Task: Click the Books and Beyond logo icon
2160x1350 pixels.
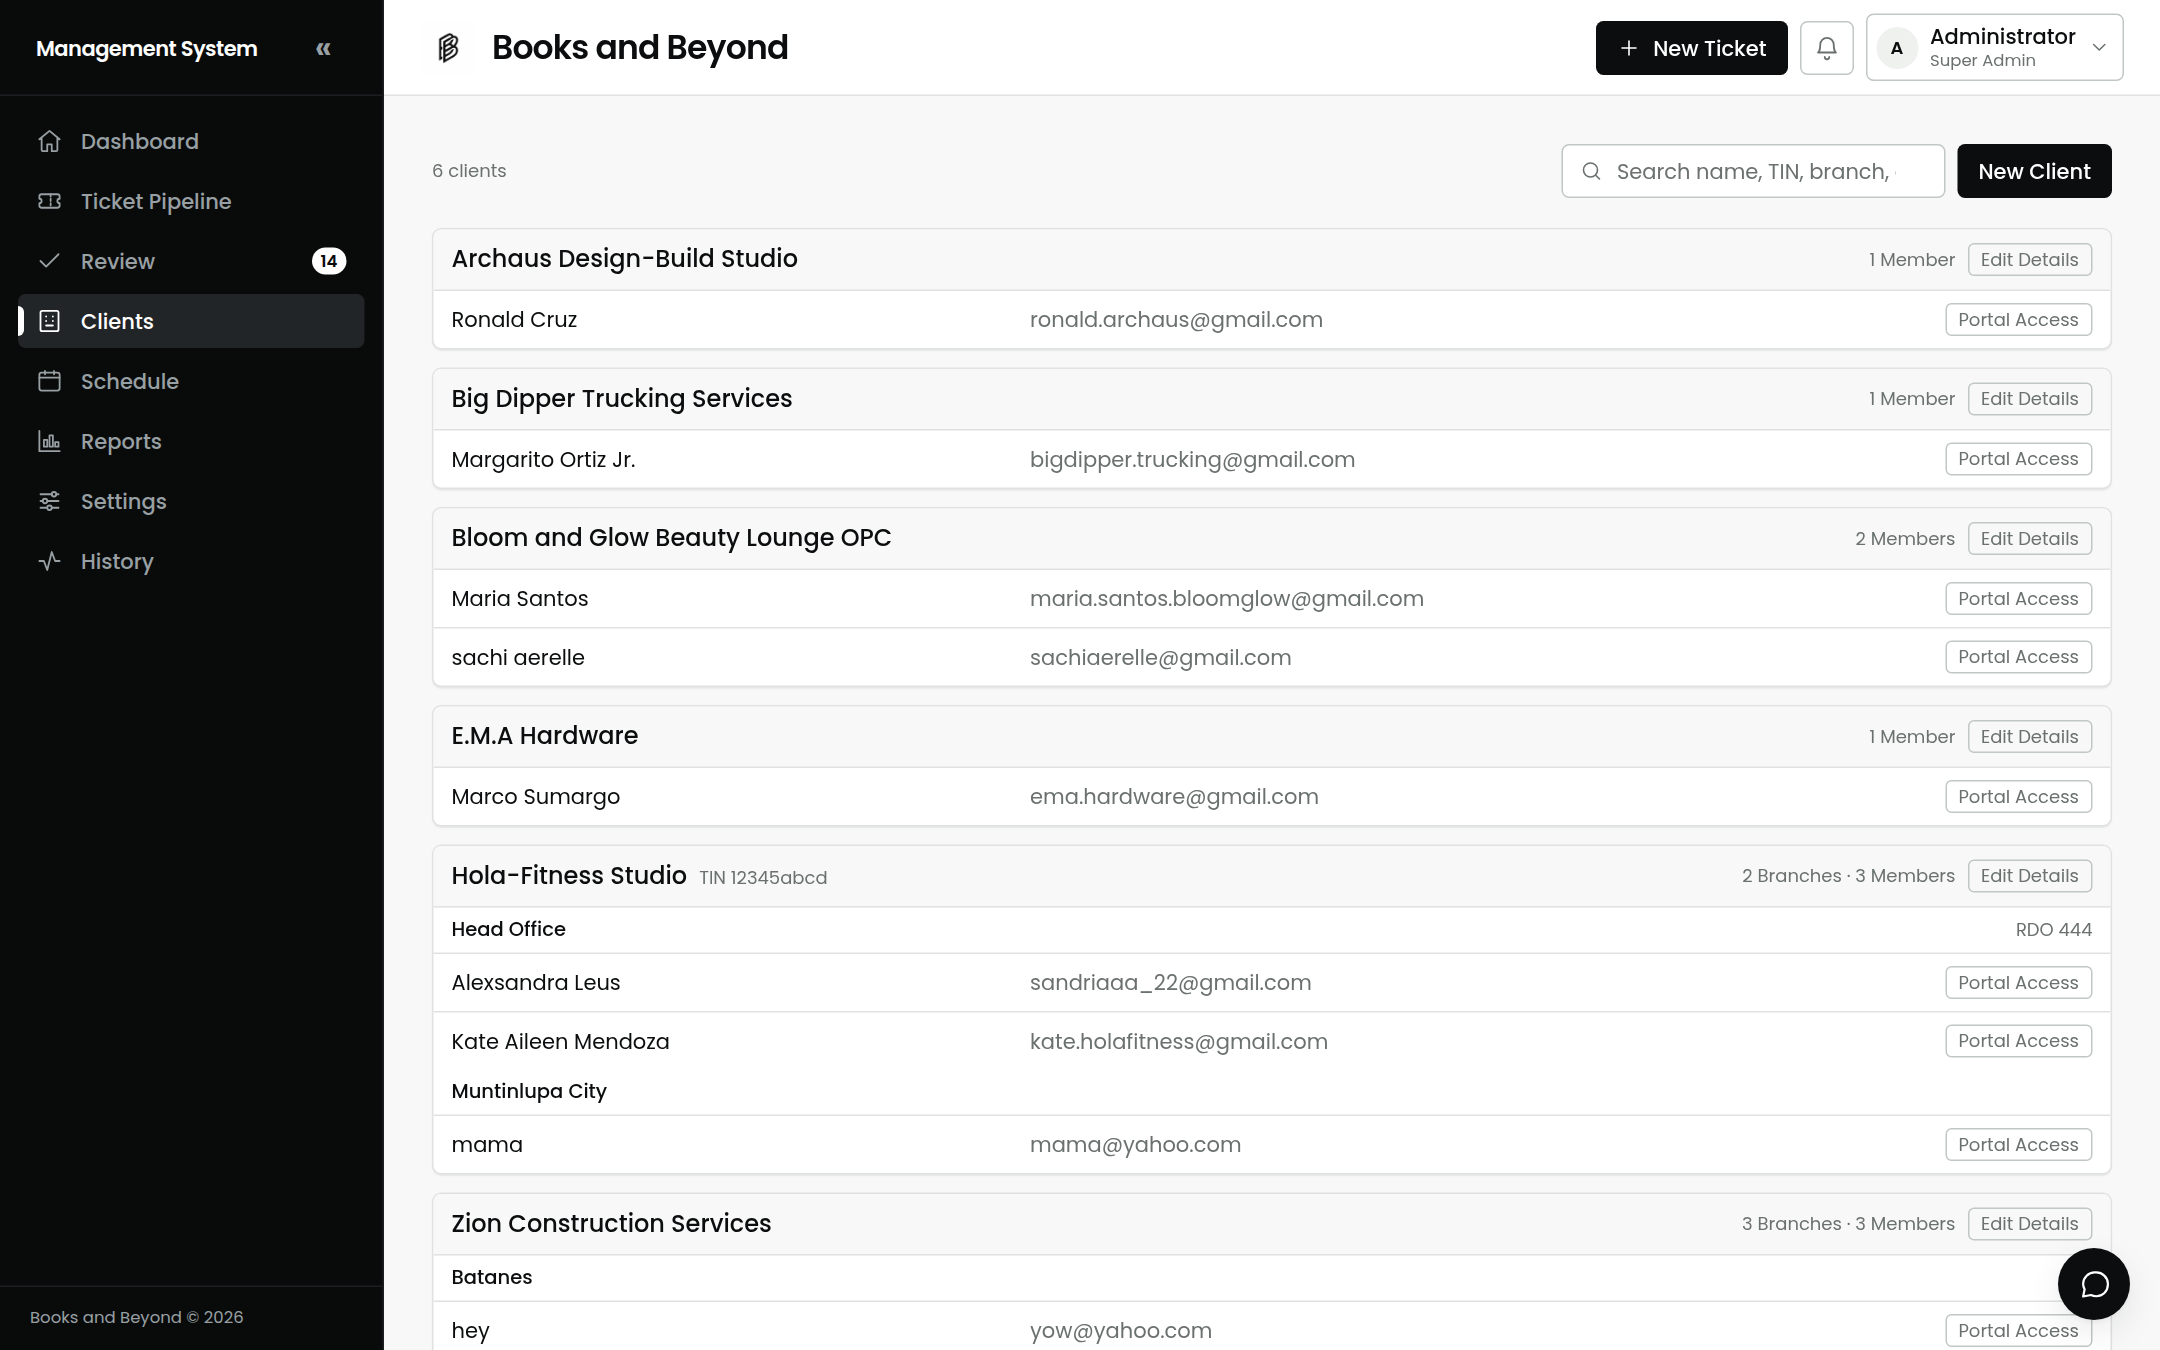Action: click(448, 47)
